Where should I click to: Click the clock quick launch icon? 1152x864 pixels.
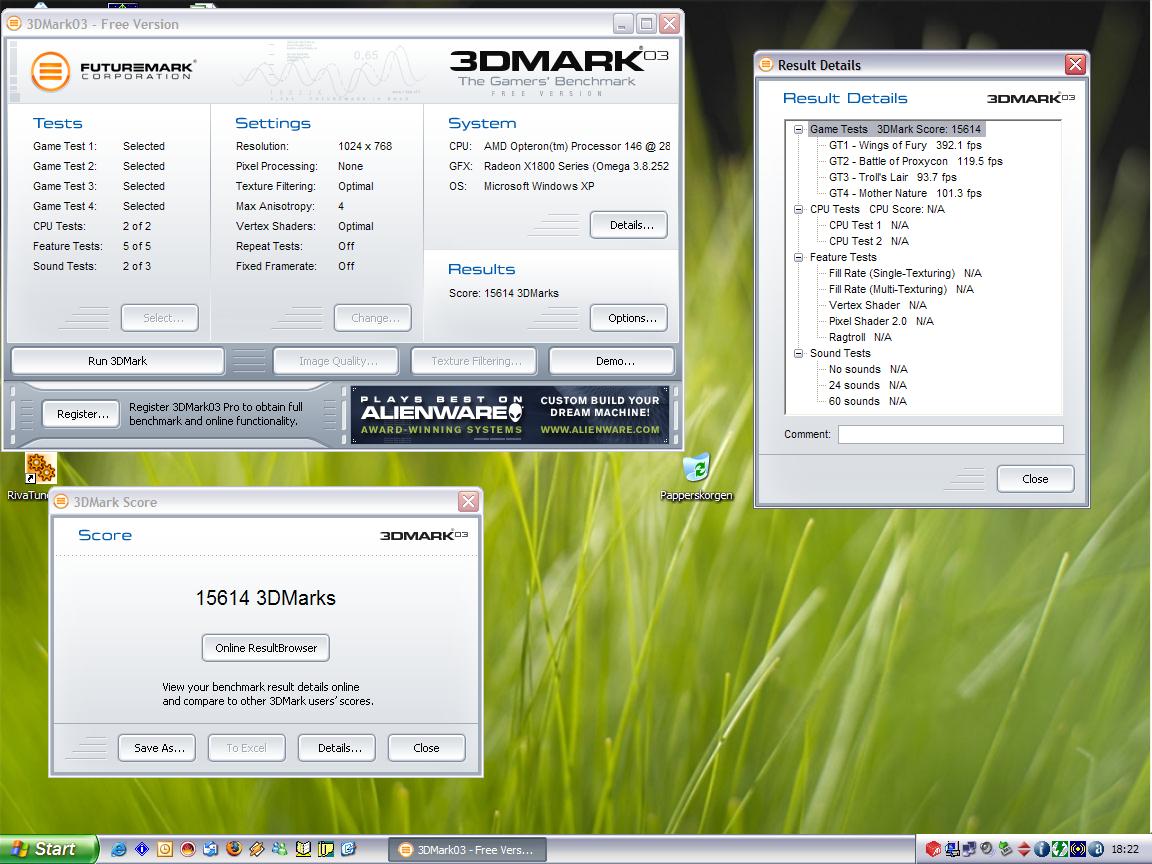point(165,849)
